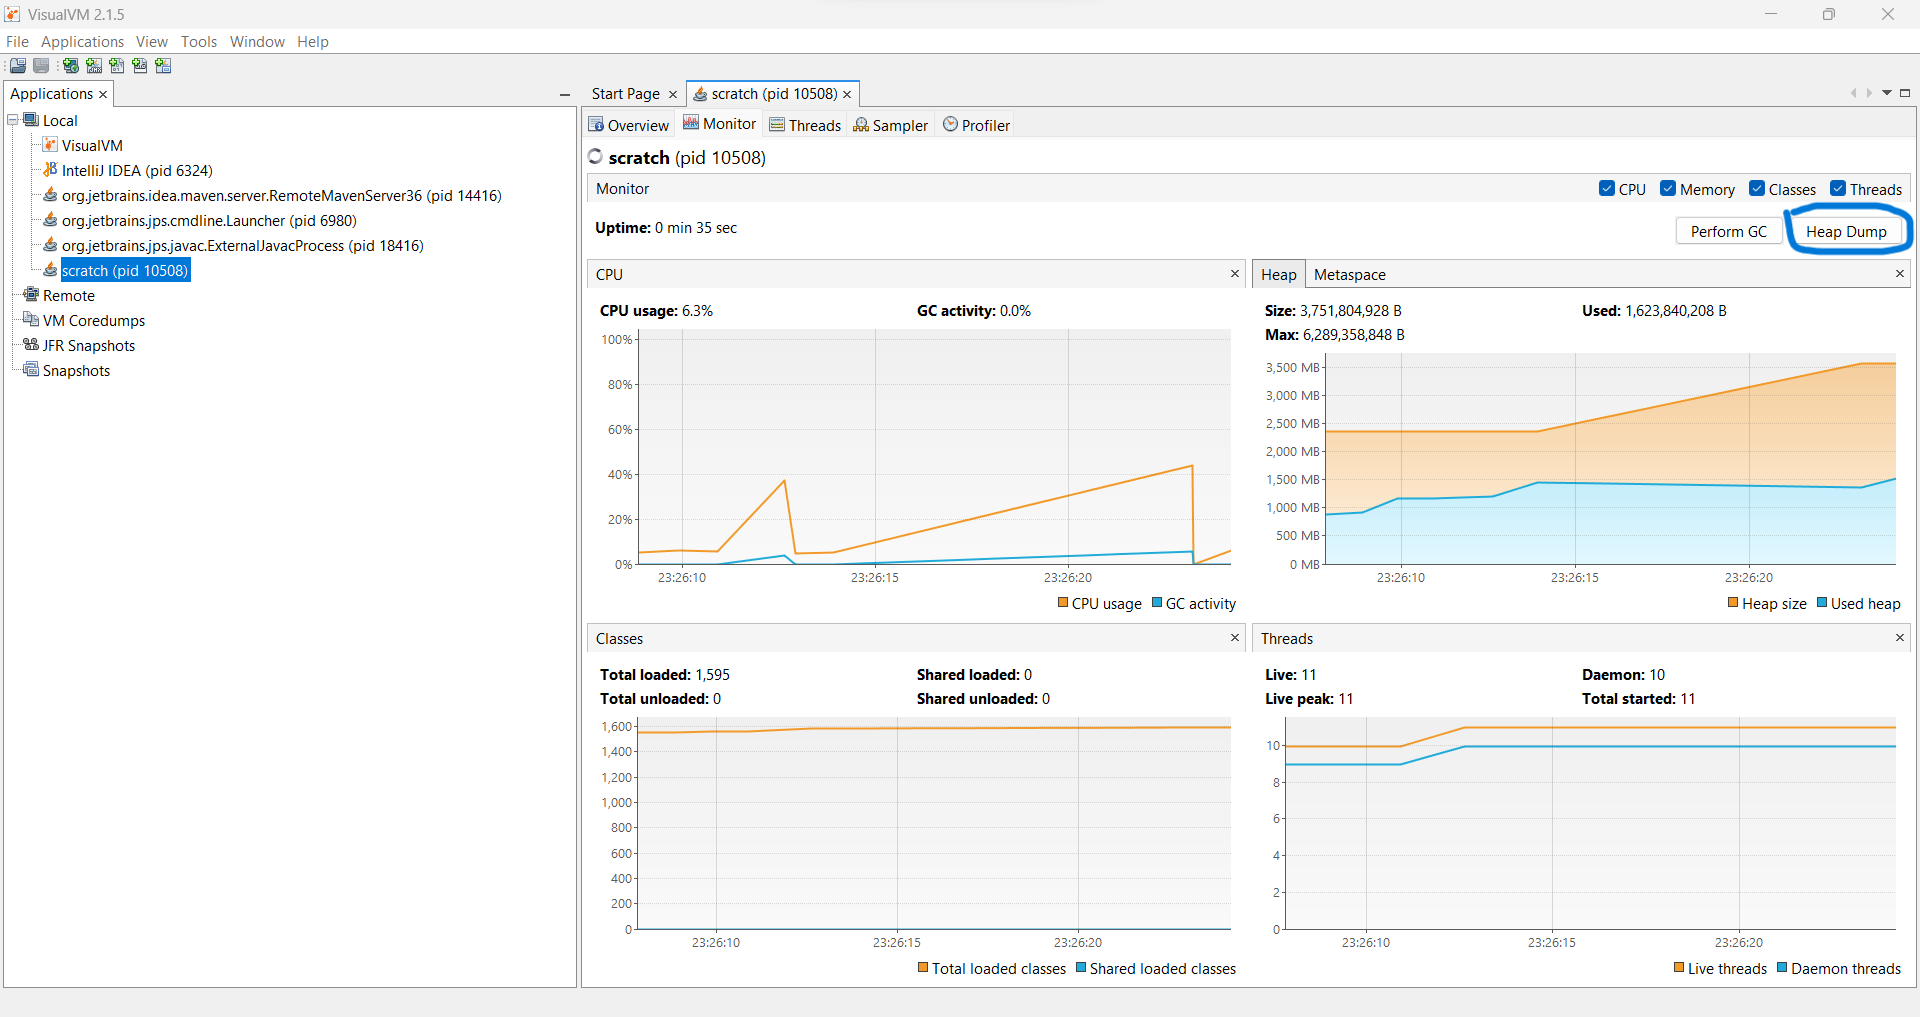Image resolution: width=1920 pixels, height=1017 pixels.
Task: Open the Window menu
Action: 257,41
